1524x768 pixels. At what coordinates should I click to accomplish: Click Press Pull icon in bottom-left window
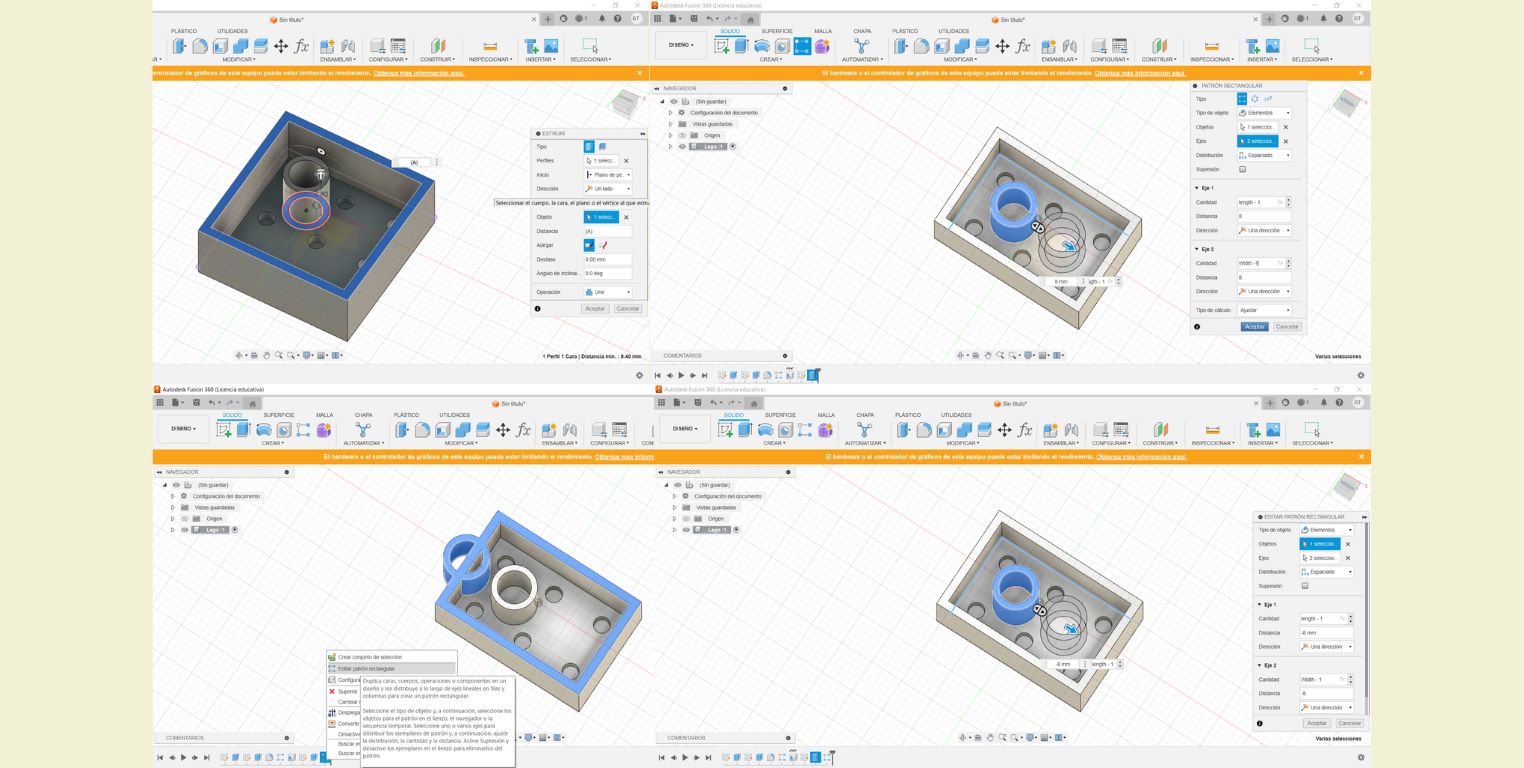point(402,430)
